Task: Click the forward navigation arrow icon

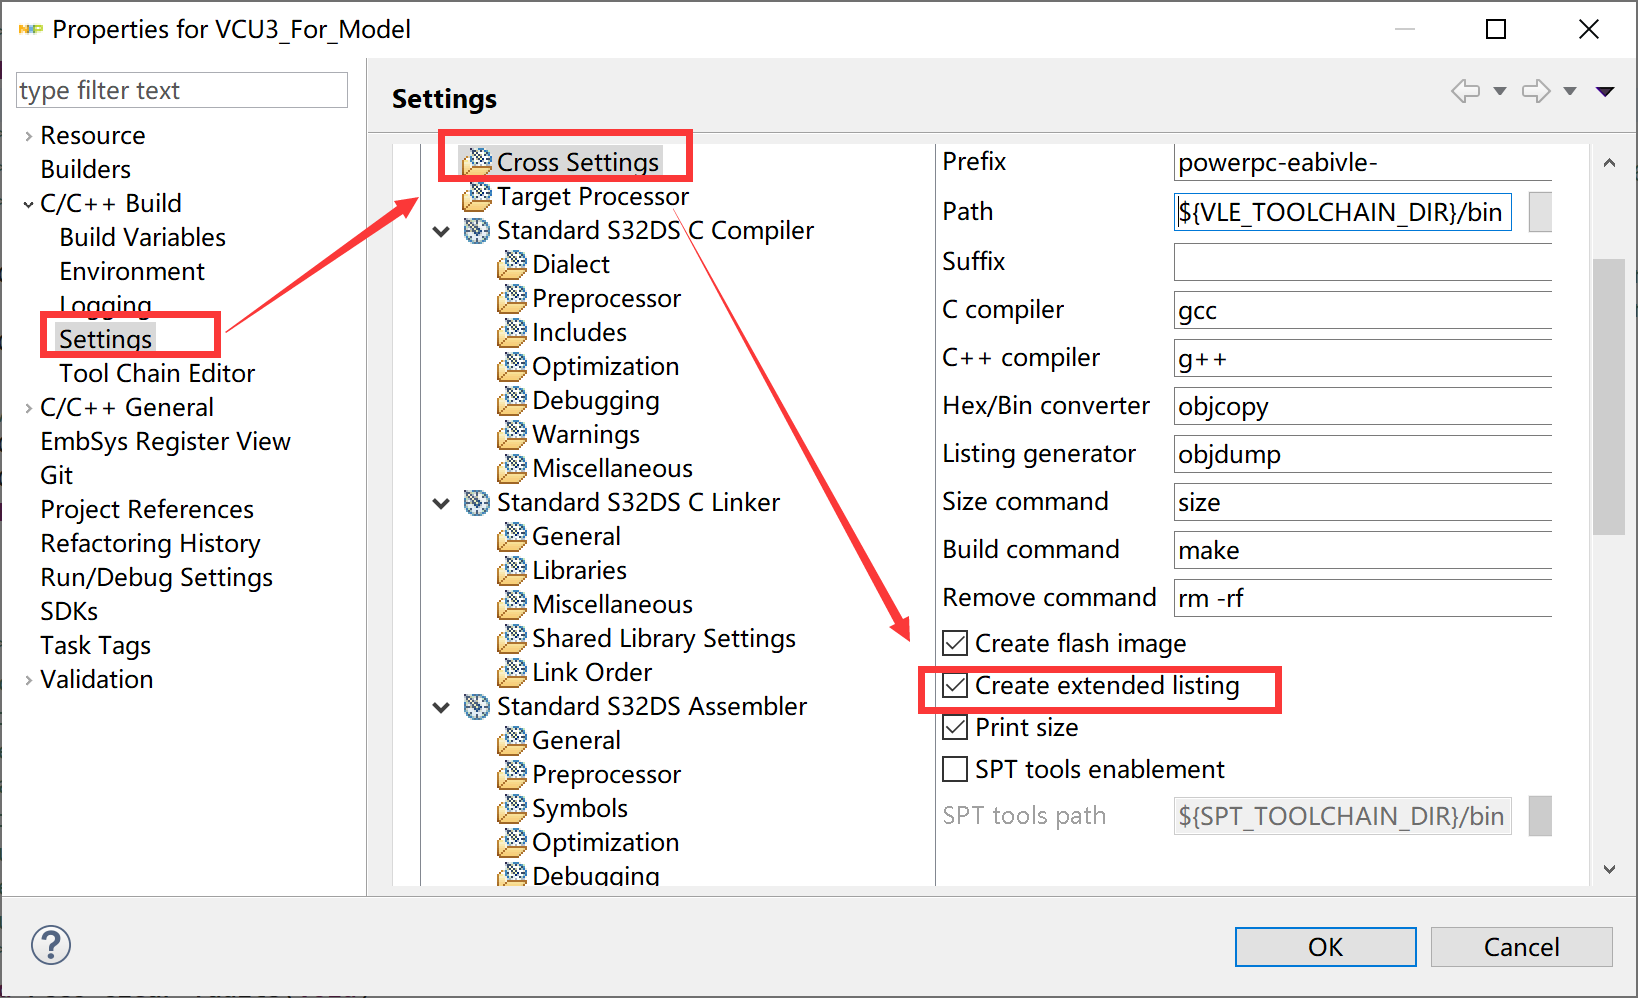Action: tap(1536, 90)
